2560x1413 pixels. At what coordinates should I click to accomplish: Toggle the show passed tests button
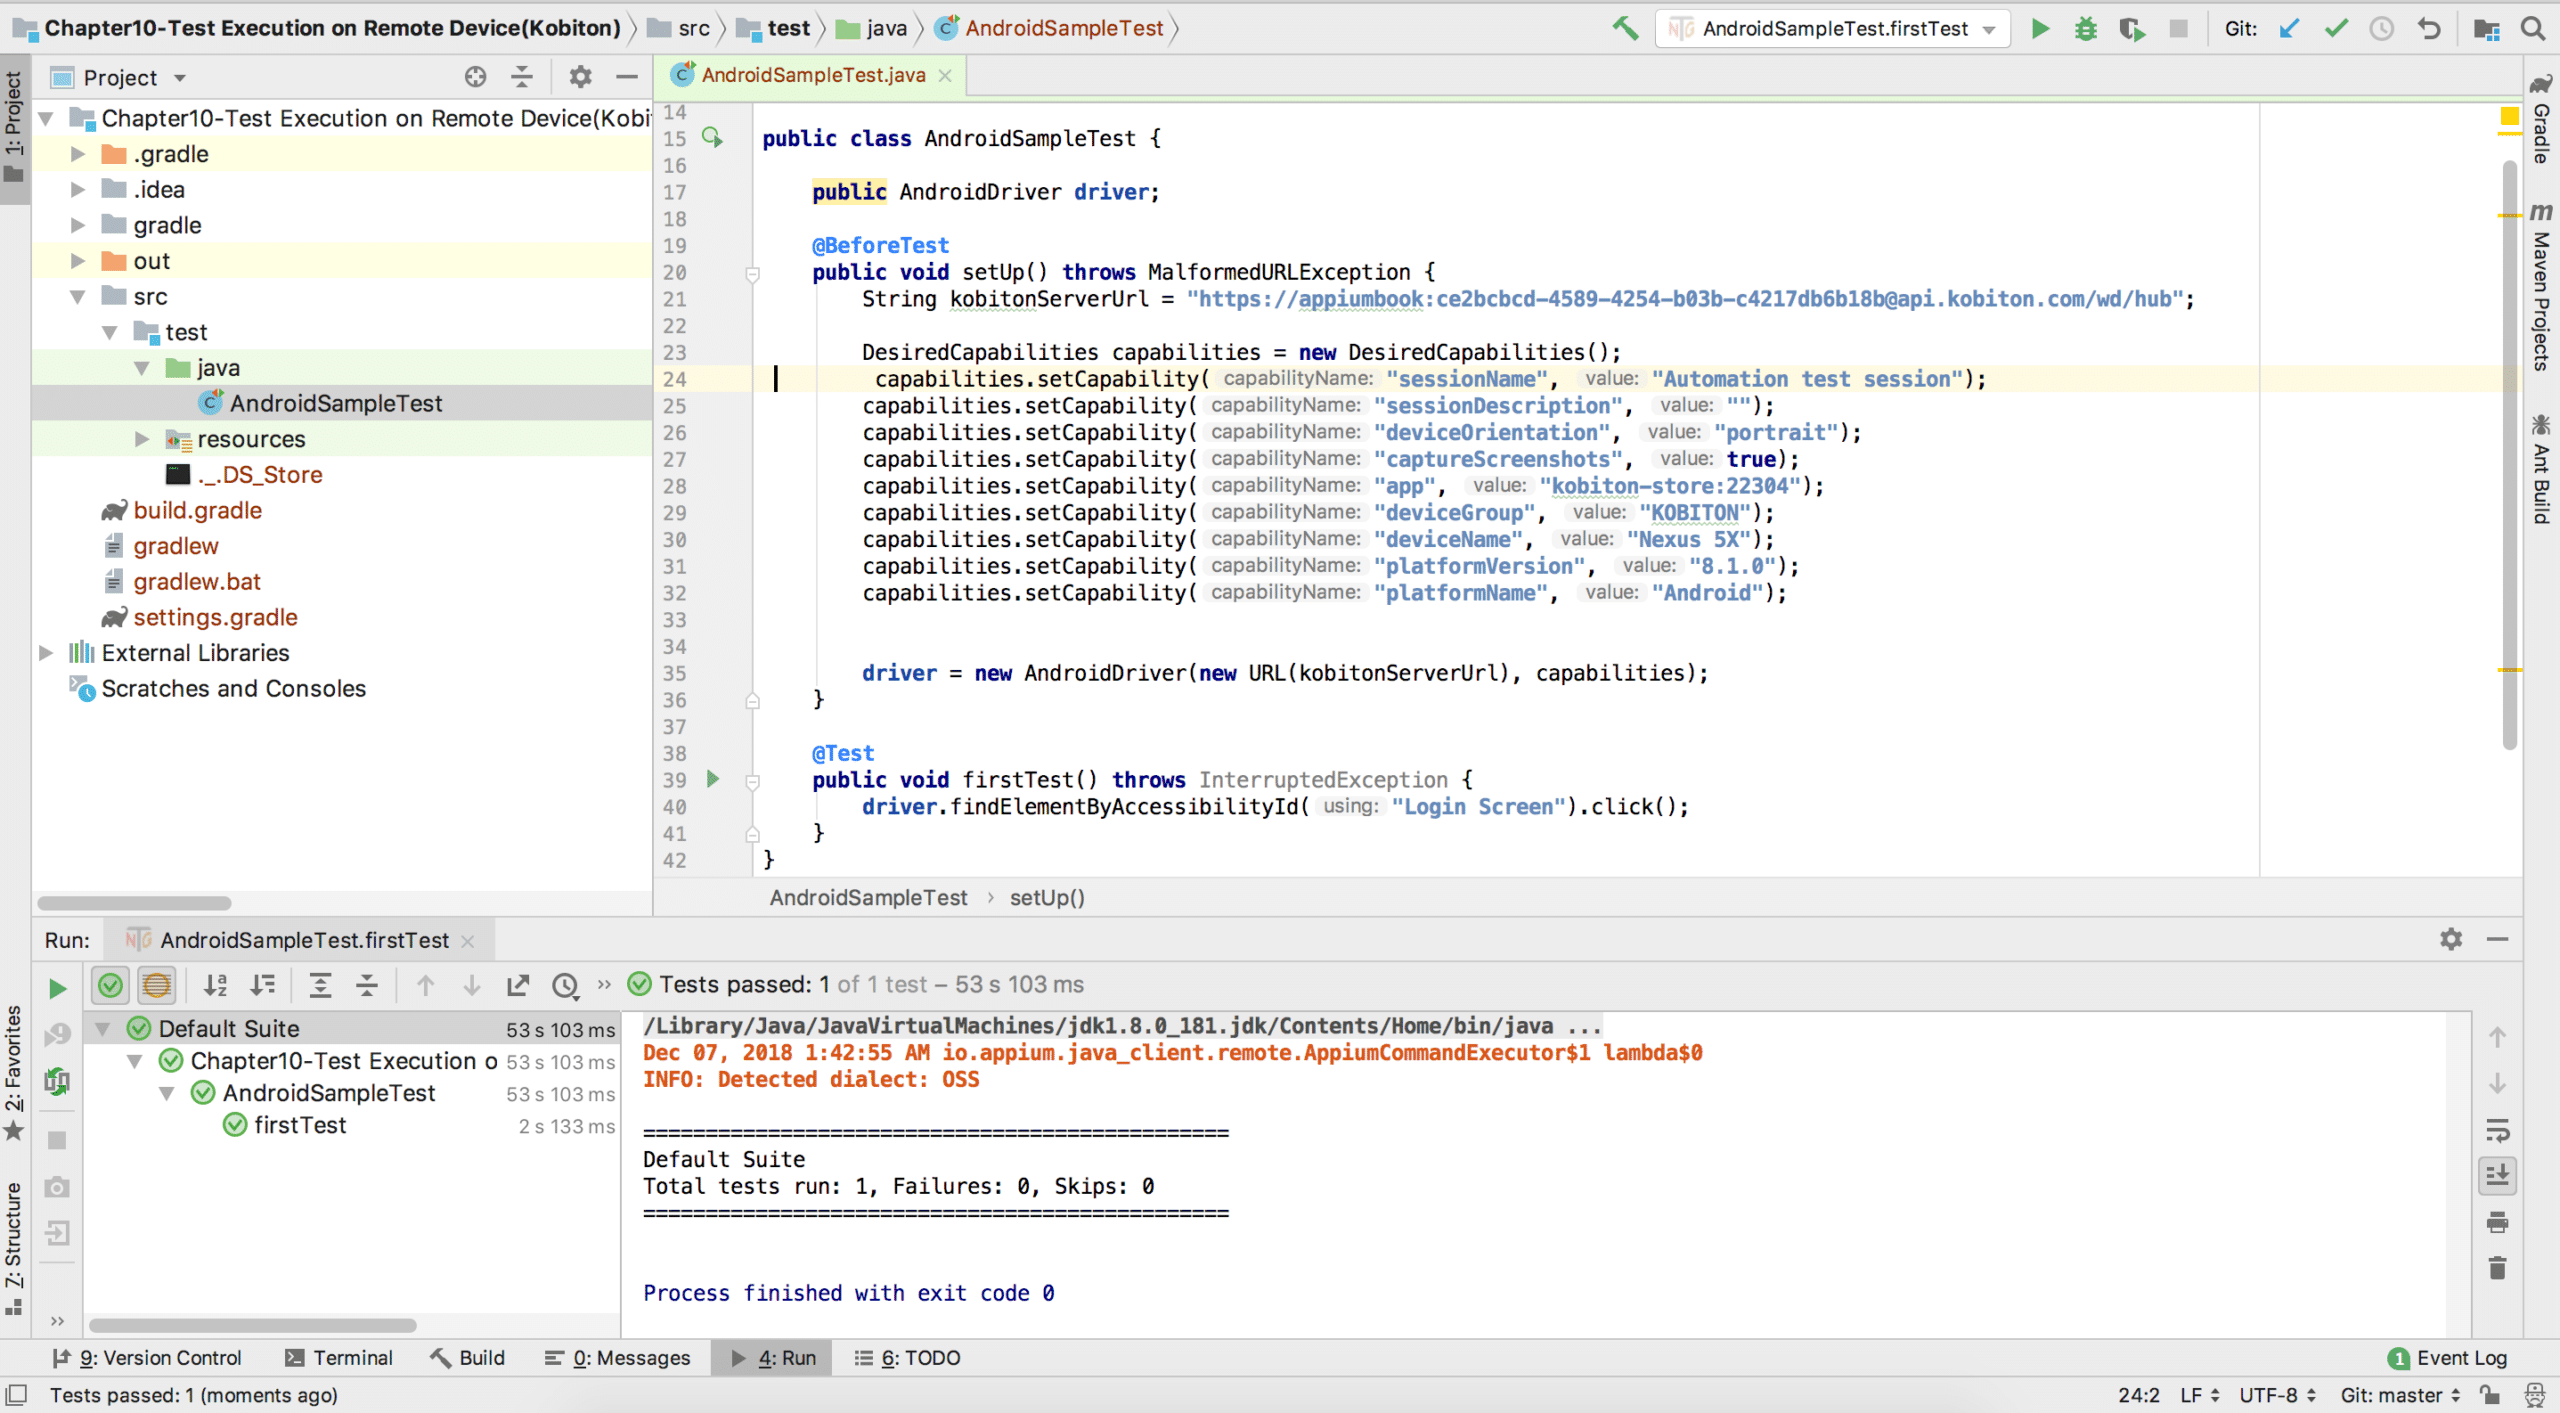point(110,985)
